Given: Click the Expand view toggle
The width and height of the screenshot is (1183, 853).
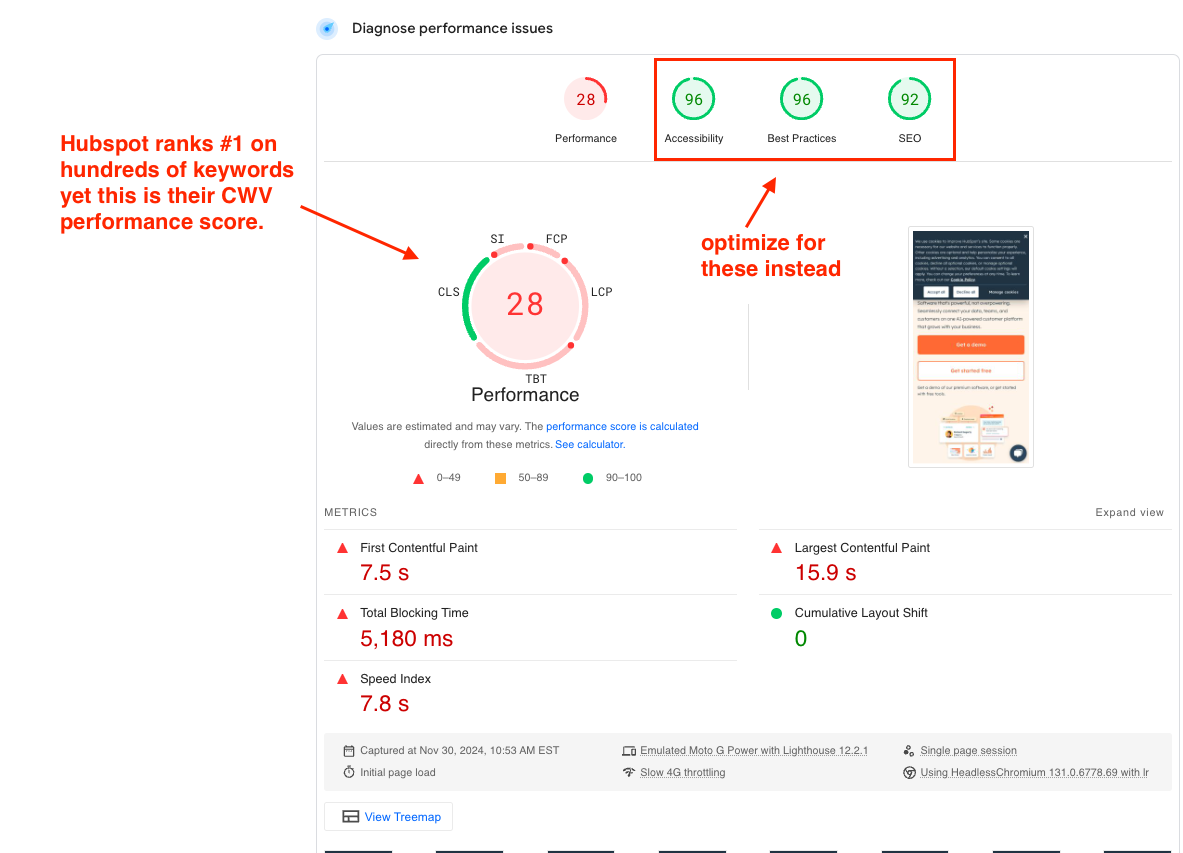Looking at the screenshot, I should coord(1129,512).
